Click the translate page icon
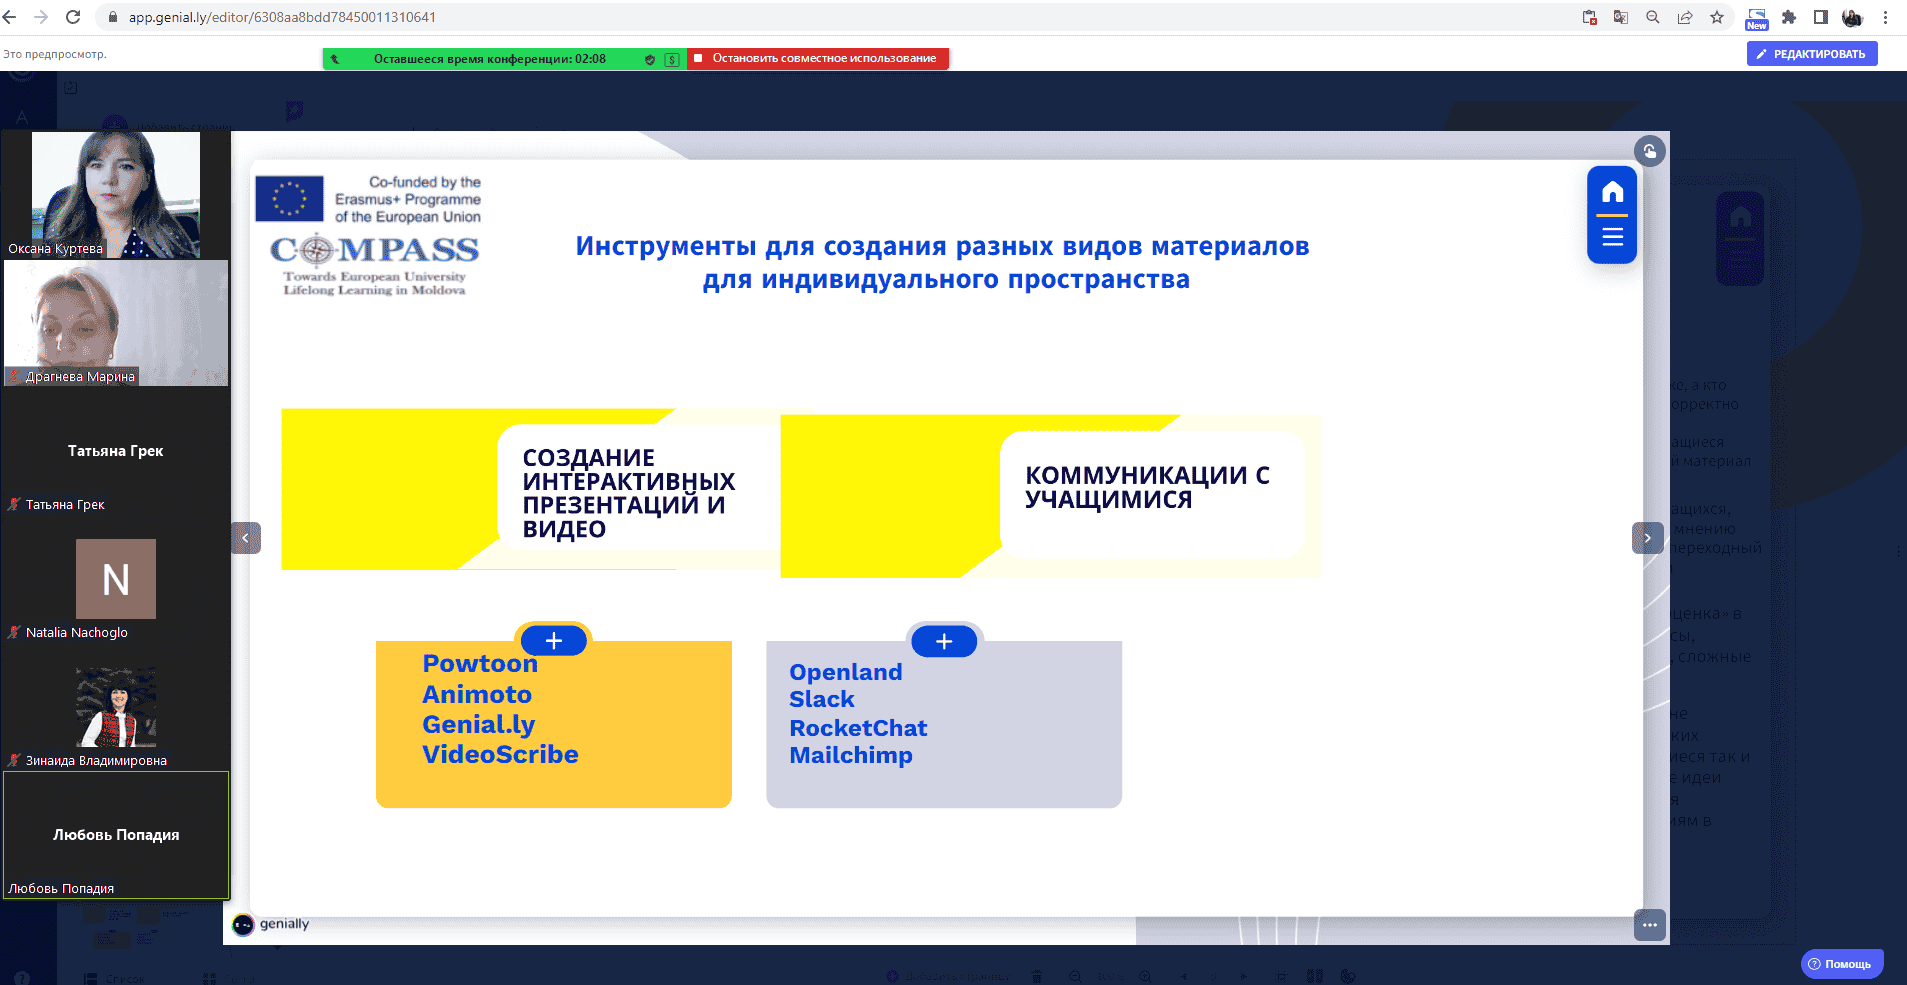This screenshot has width=1907, height=985. [x=1621, y=17]
